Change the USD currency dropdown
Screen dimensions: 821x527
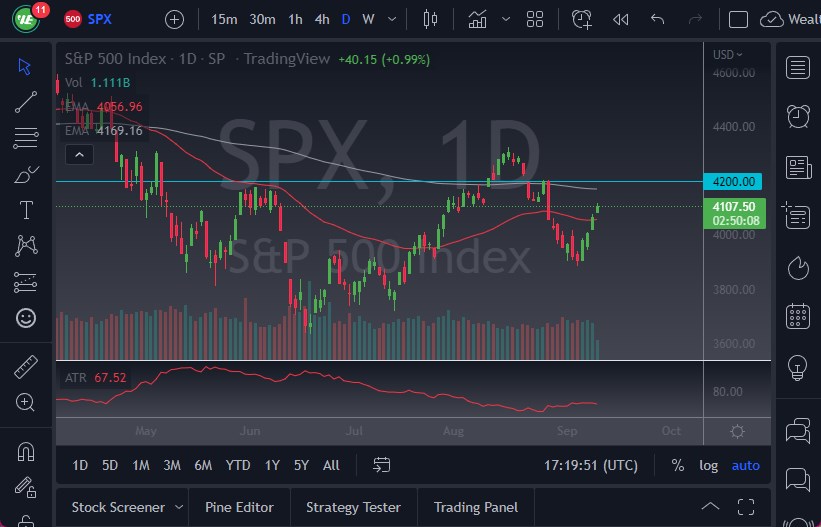point(728,54)
